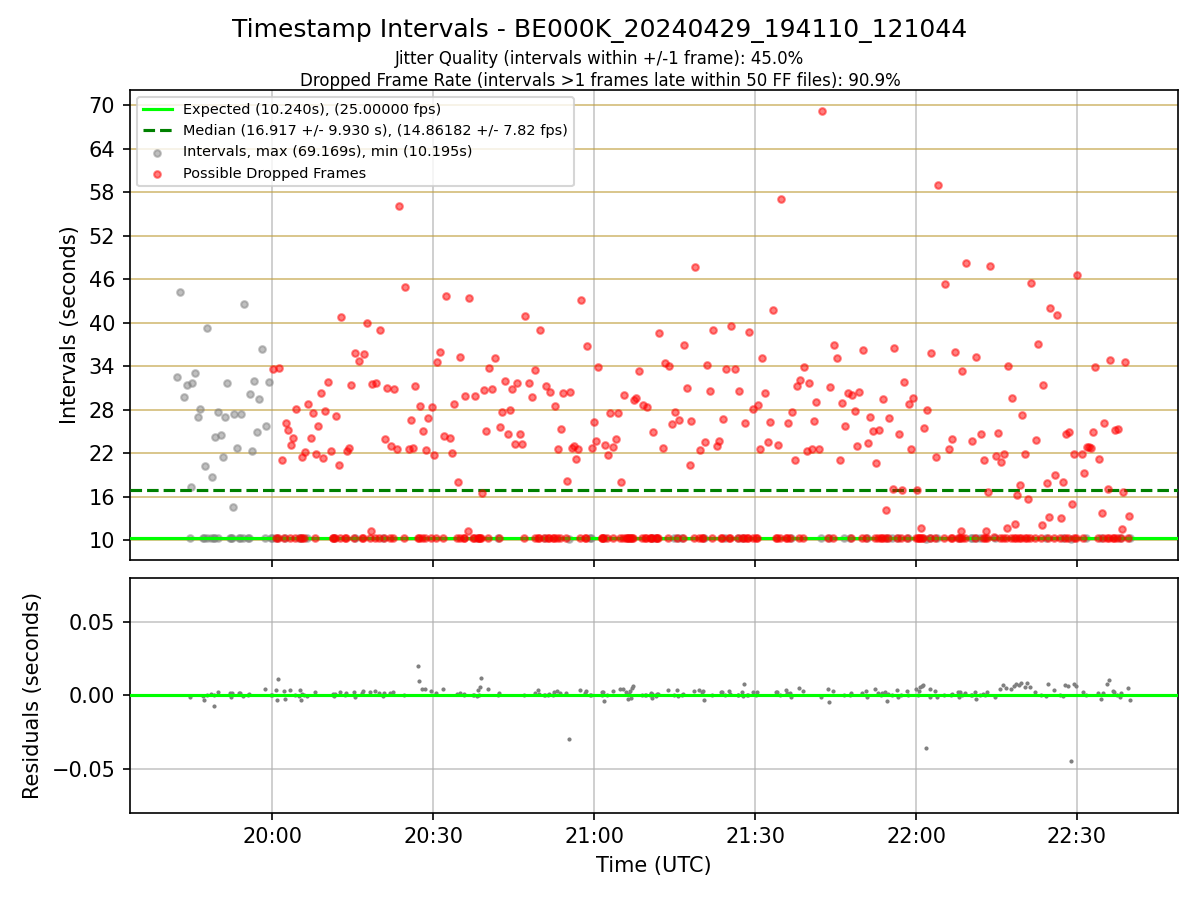Click the '20:30' x-axis tick label
Screen dimensions: 1200x900
pos(433,834)
